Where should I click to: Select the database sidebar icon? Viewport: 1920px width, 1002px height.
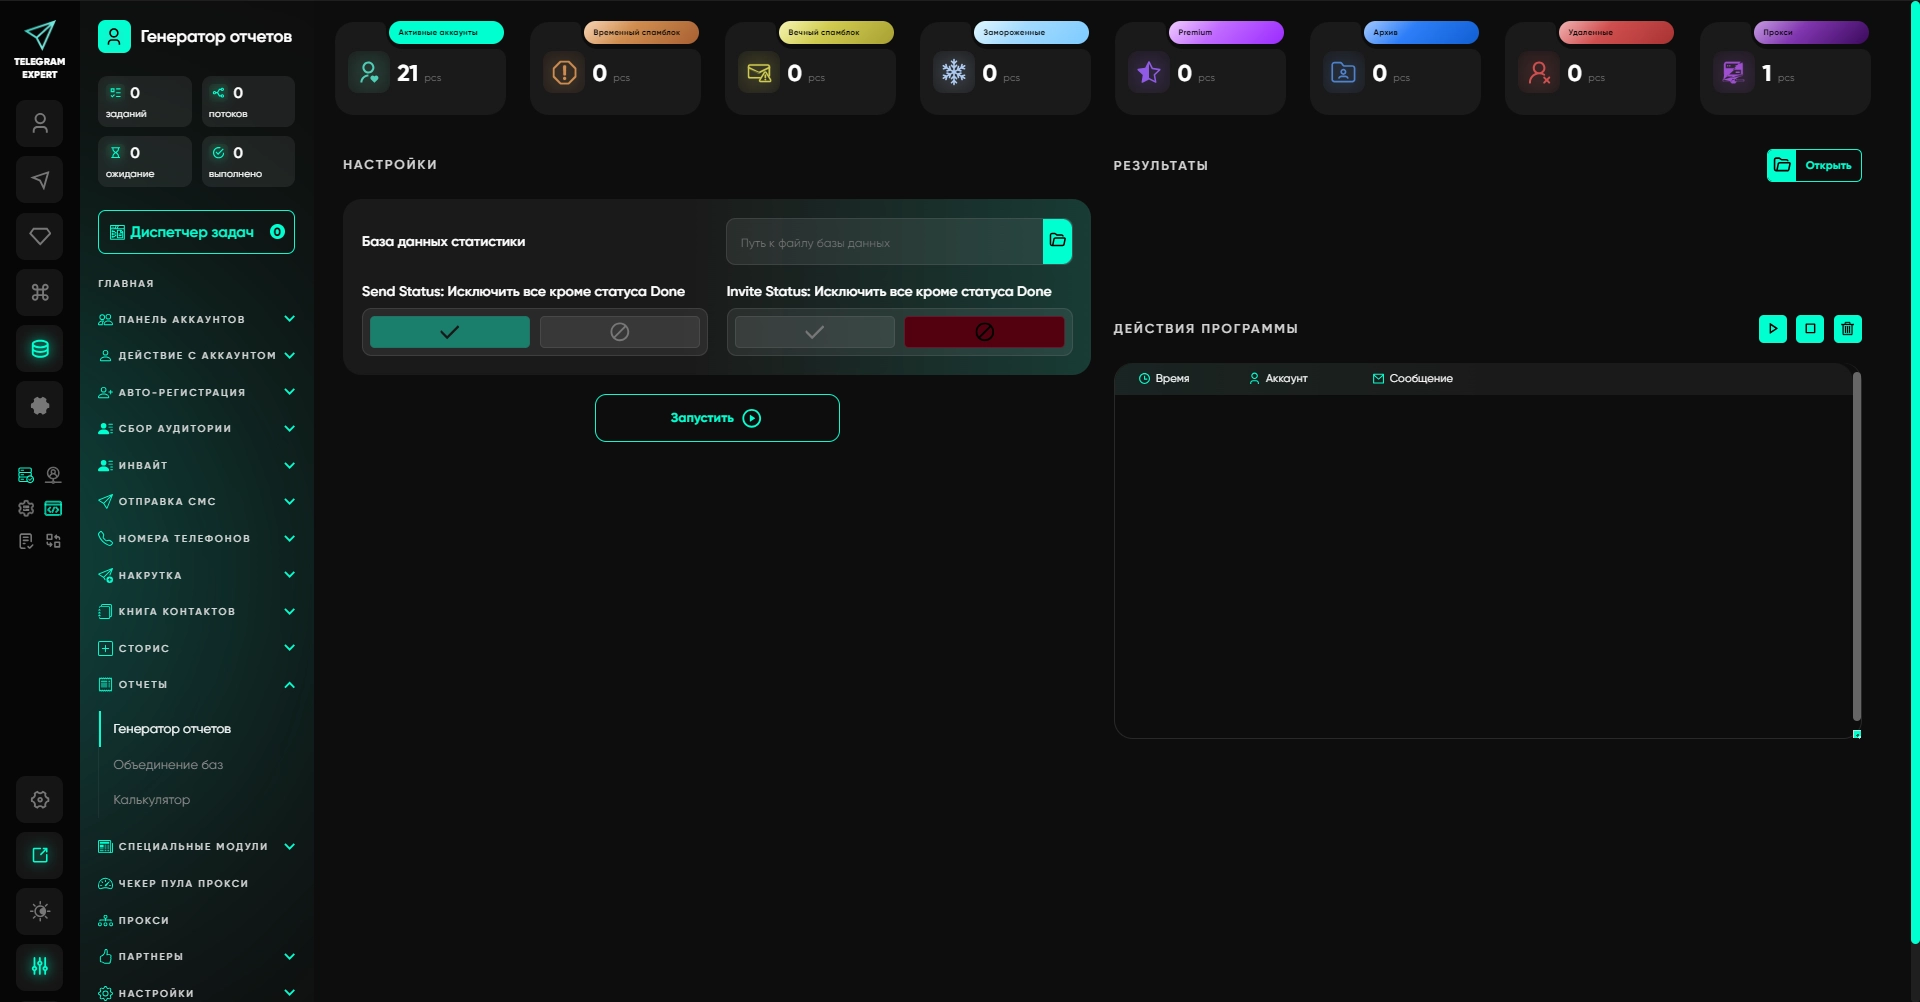coord(40,349)
